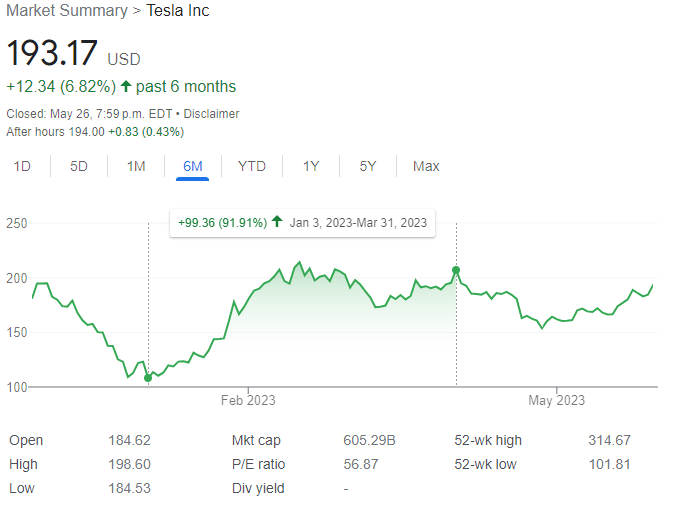Screen dimensions: 673x506
Task: Click the Disclaimer link
Action: 211,114
